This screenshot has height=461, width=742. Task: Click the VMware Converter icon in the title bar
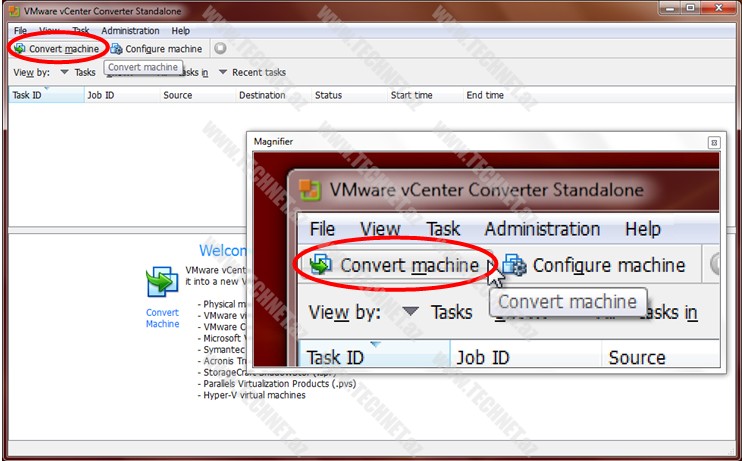pos(13,10)
